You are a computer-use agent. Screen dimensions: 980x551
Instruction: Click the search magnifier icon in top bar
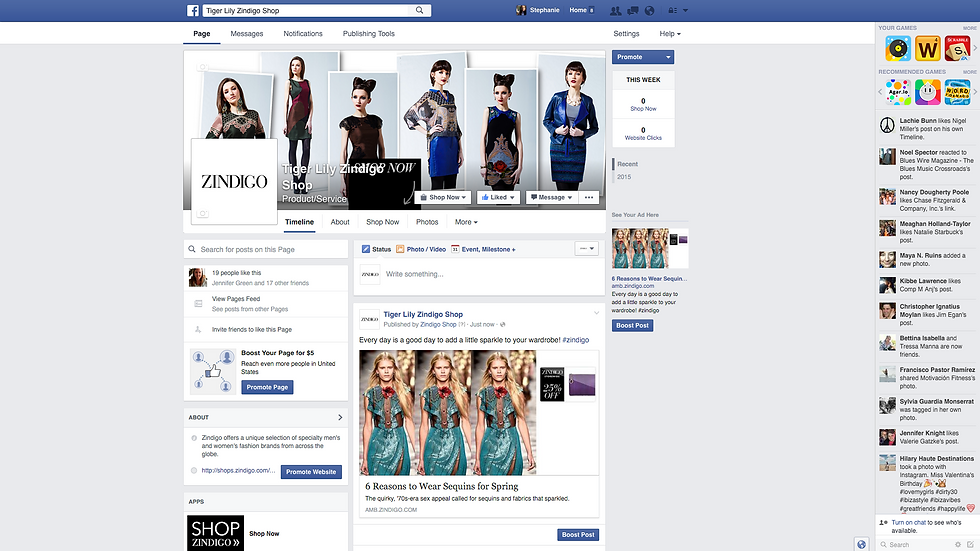[x=419, y=10]
